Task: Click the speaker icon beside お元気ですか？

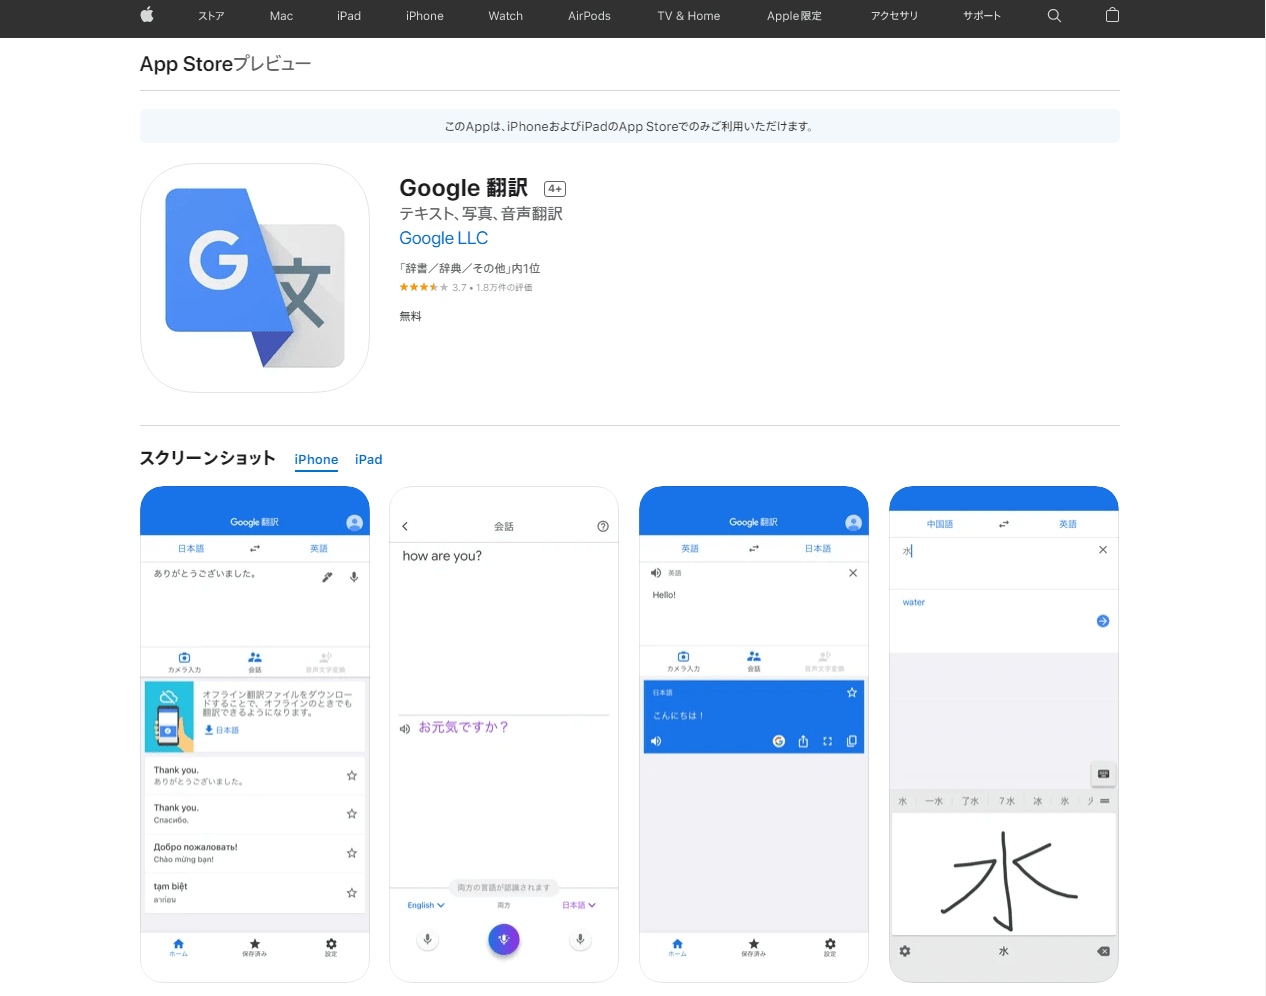Action: [x=405, y=729]
